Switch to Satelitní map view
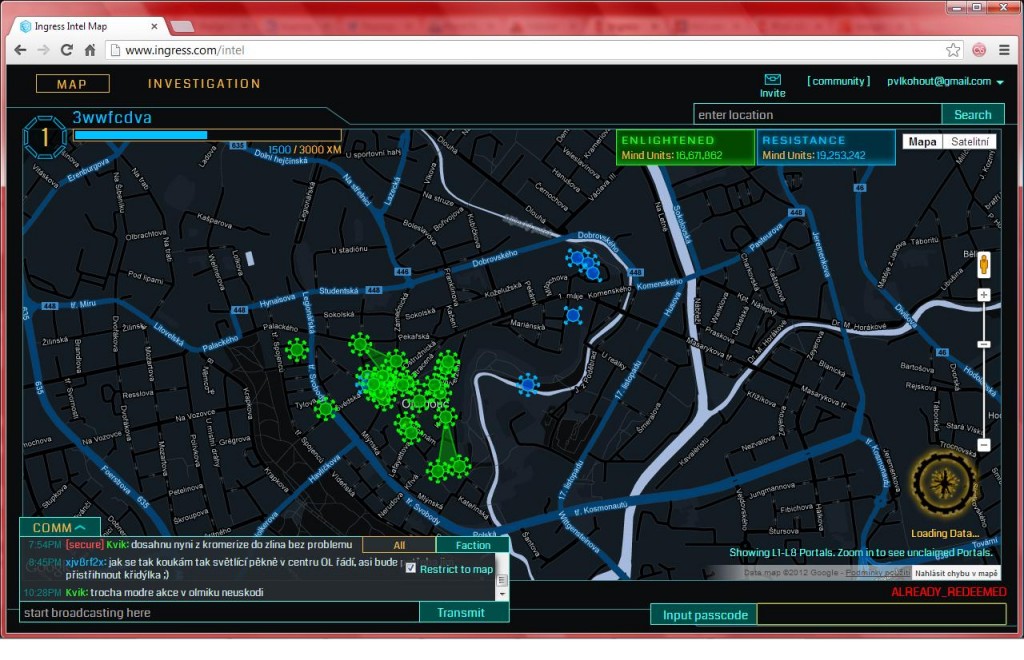Image resolution: width=1024 pixels, height=660 pixels. (x=969, y=142)
